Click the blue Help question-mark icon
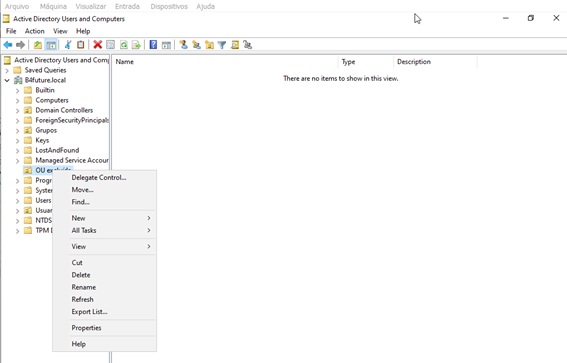Viewport: 567px width, 363px height. pos(153,45)
